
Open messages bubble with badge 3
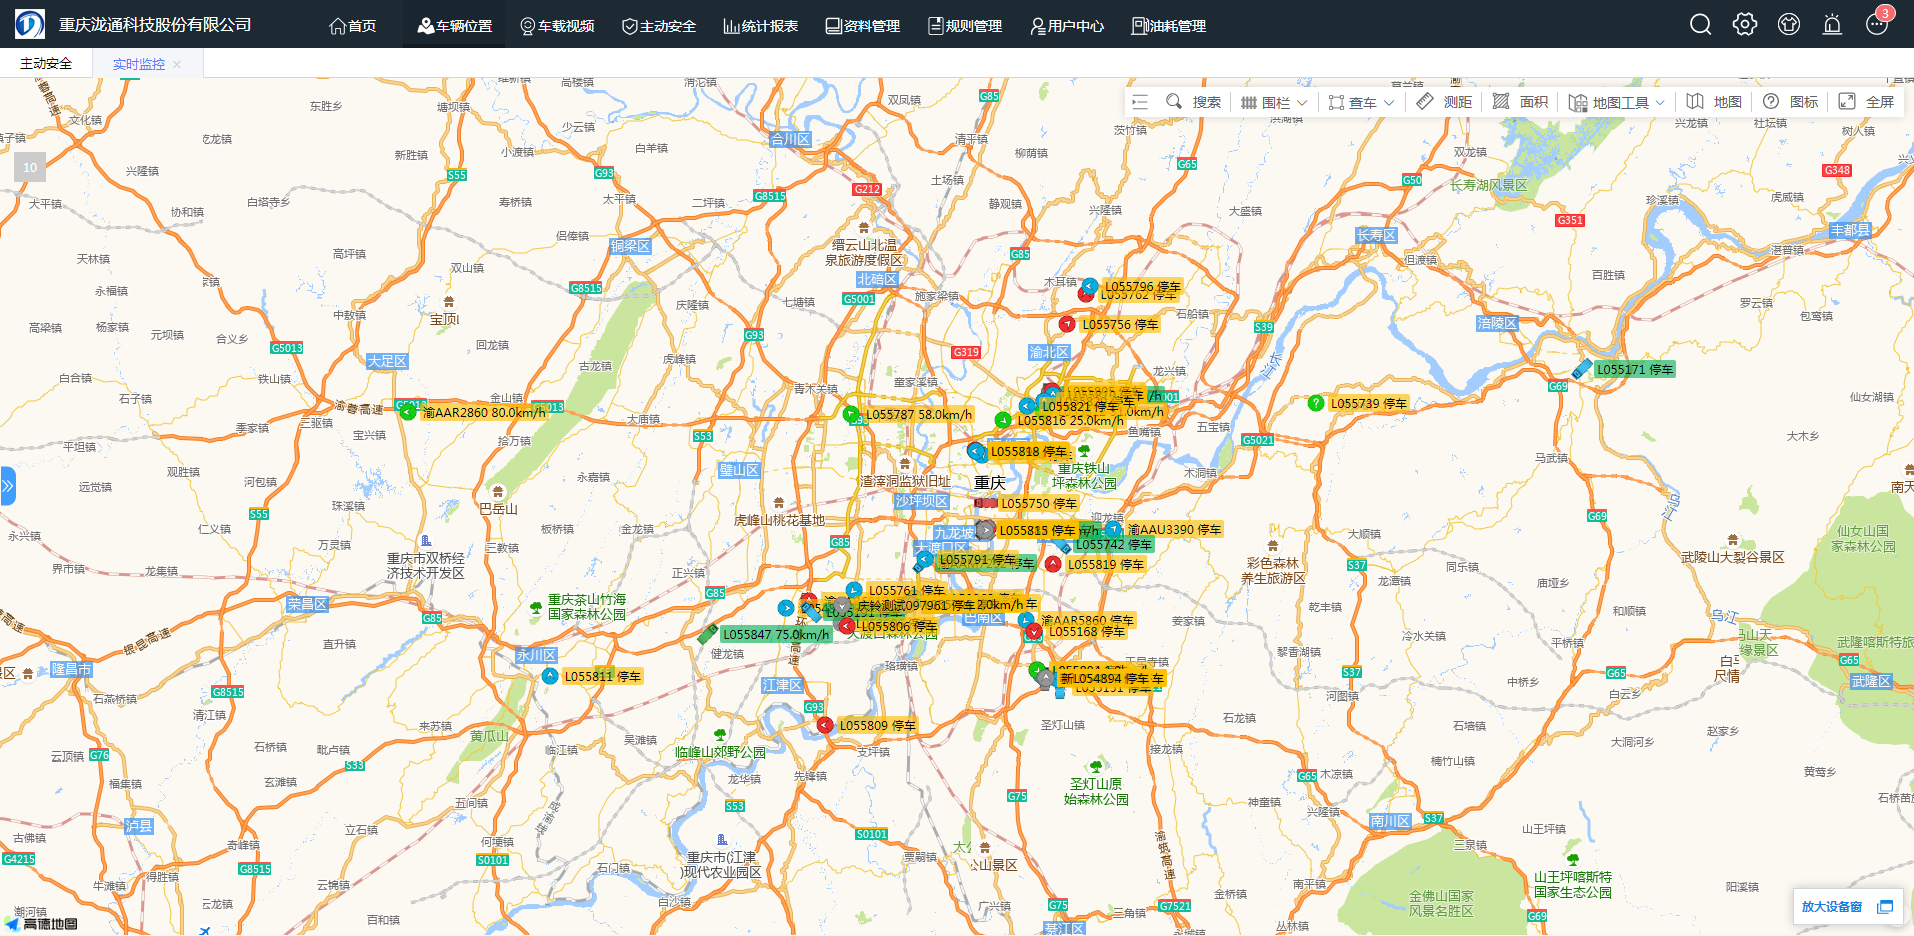coord(1877,24)
